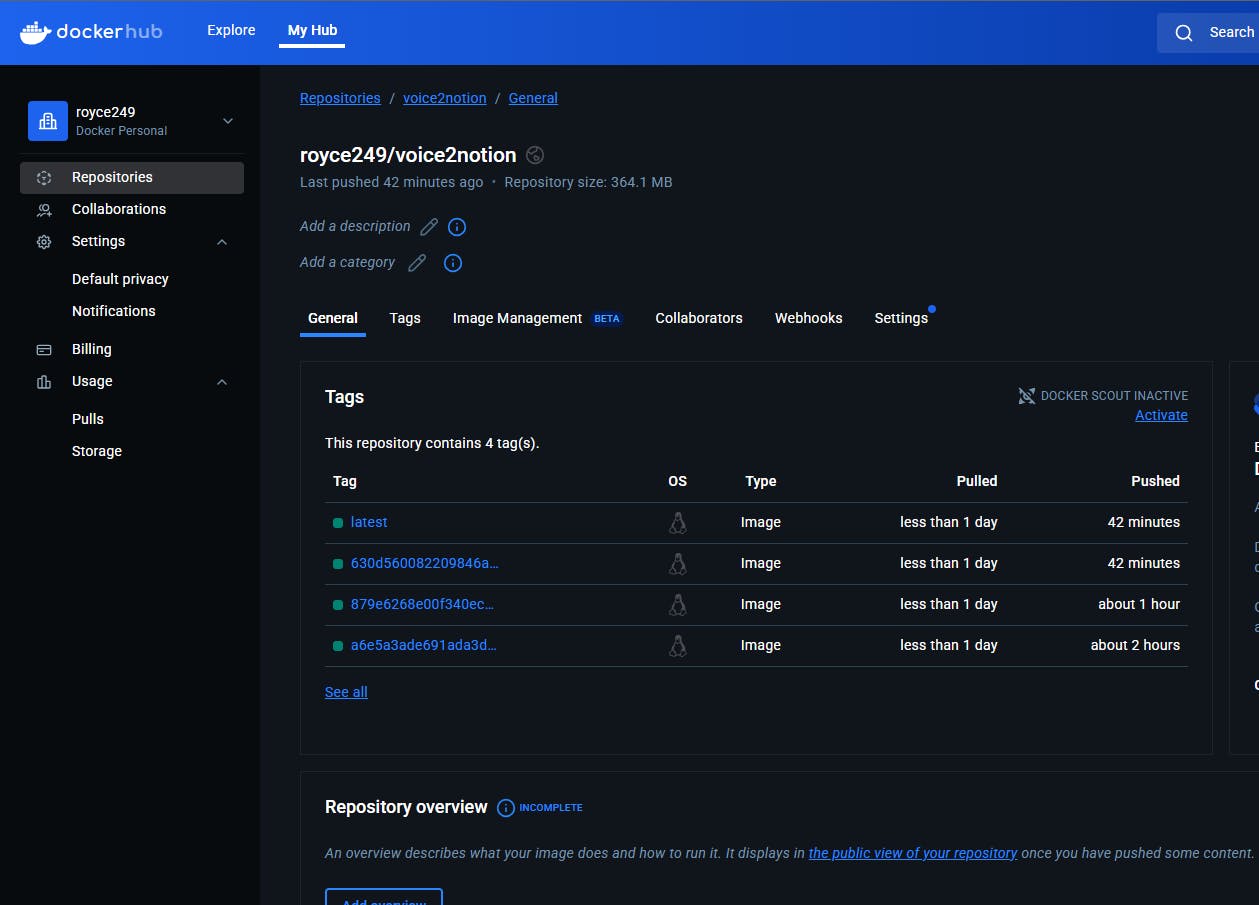Click the General breadcrumb link
The height and width of the screenshot is (905, 1259).
pyautogui.click(x=533, y=98)
